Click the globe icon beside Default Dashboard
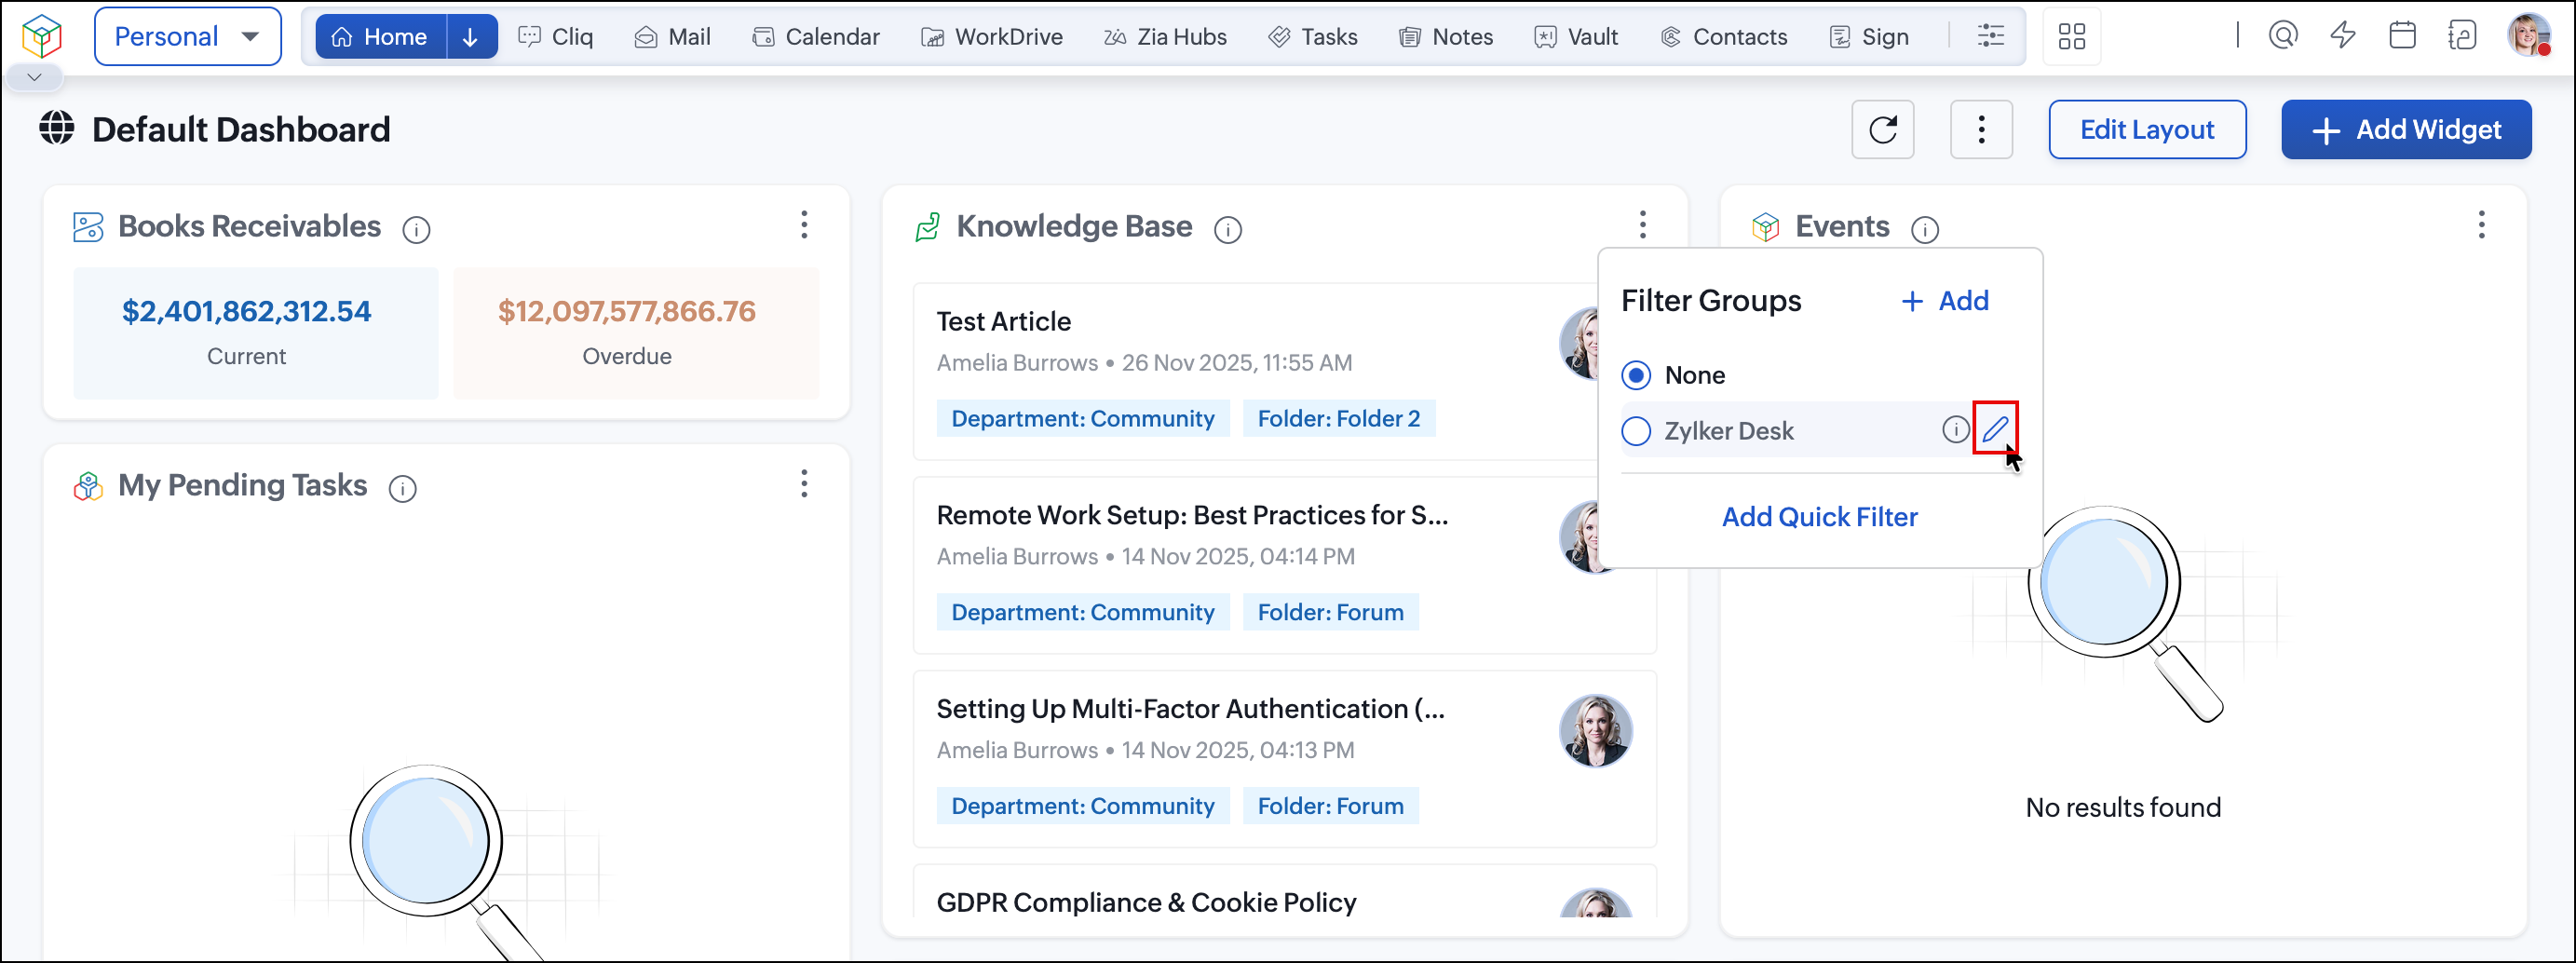This screenshot has height=963, width=2576. click(57, 129)
